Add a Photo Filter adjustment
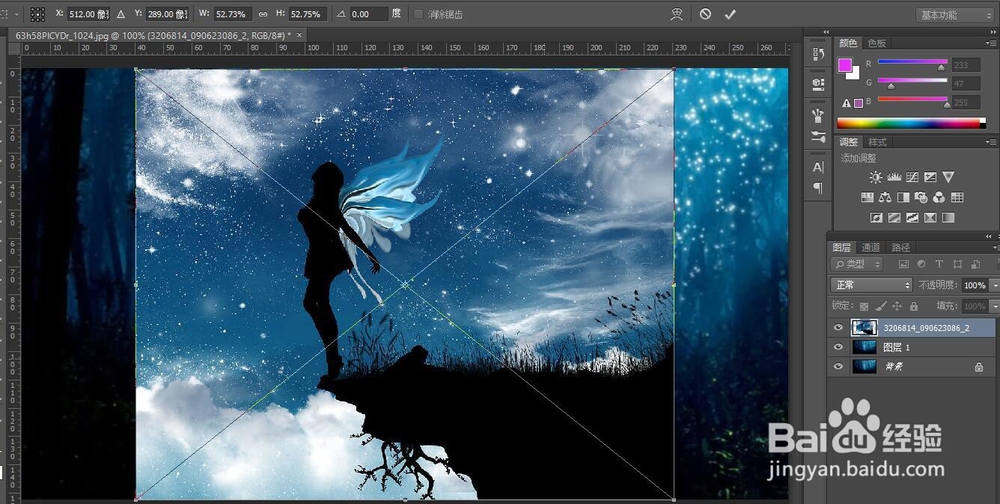The width and height of the screenshot is (1000, 504). 921,197
